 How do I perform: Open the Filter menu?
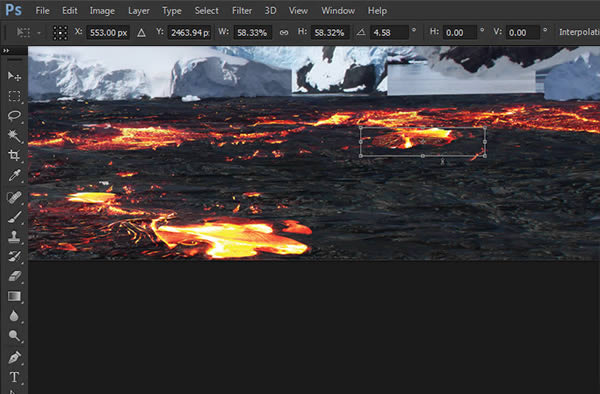coord(242,11)
